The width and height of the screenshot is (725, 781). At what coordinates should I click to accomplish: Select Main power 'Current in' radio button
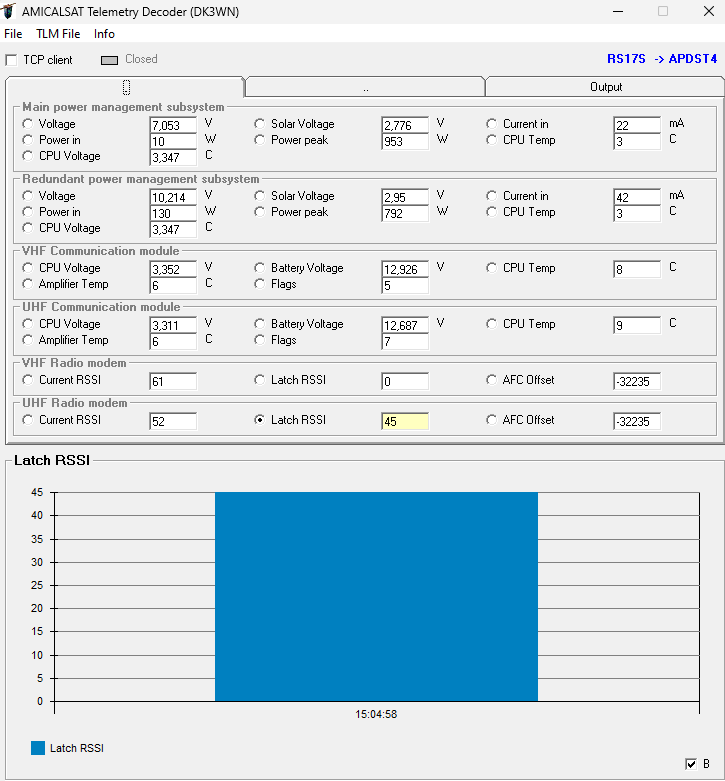(x=491, y=124)
